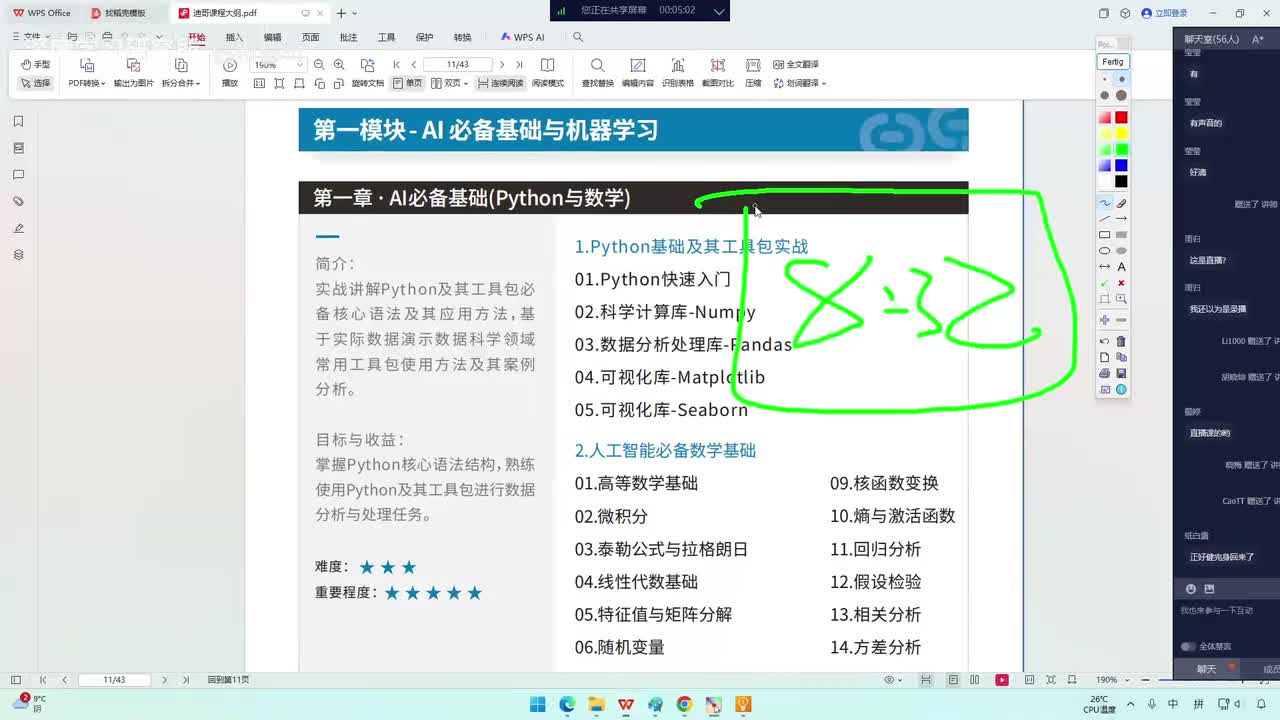
Task: Select the largest pen size dot
Action: click(1121, 95)
